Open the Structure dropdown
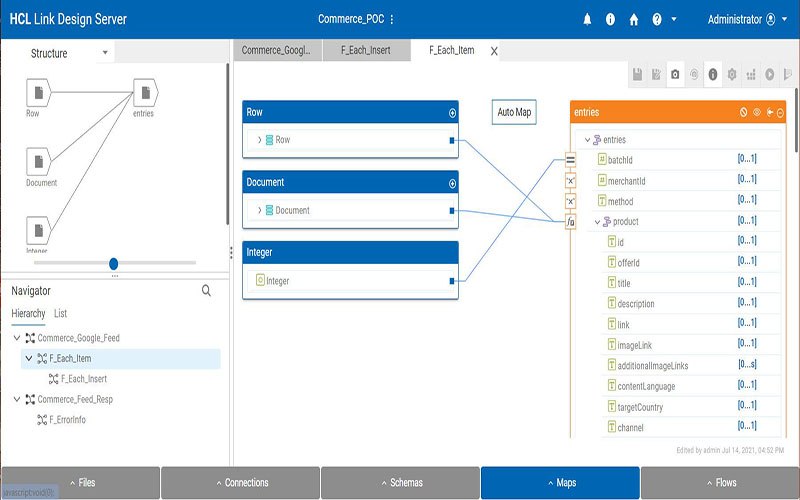The height and width of the screenshot is (500, 800). point(105,53)
